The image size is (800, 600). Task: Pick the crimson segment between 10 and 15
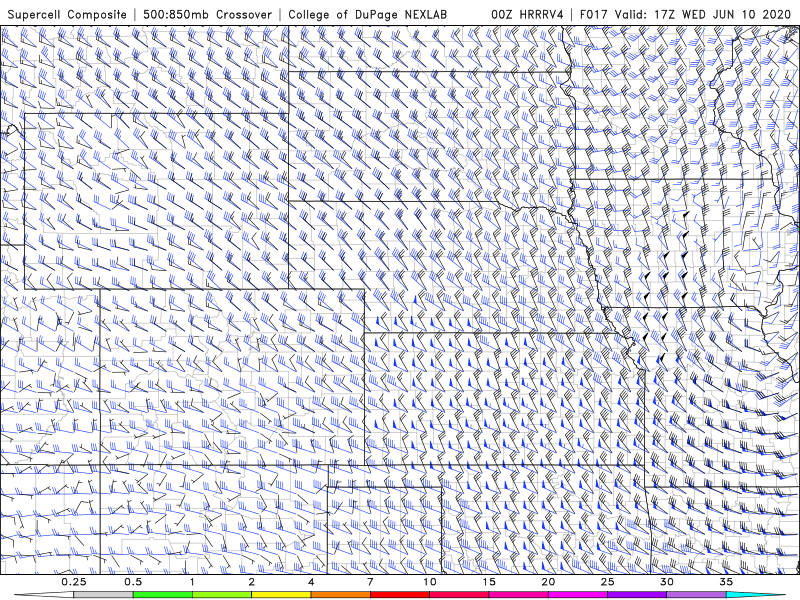(459, 595)
